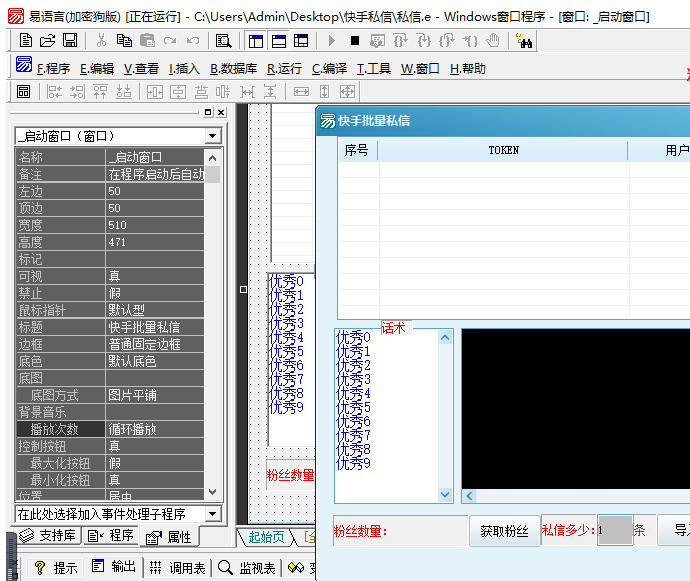This screenshot has width=690, height=581.
Task: Expand the _启动窗口 component dropdown
Action: [213, 136]
